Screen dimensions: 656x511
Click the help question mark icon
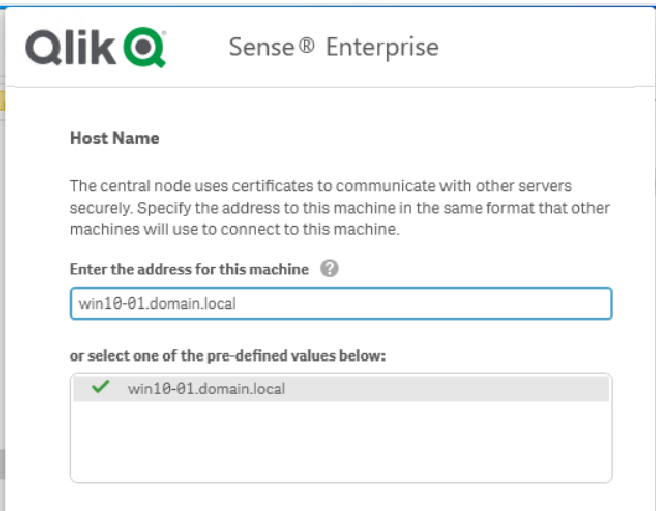pyautogui.click(x=329, y=268)
